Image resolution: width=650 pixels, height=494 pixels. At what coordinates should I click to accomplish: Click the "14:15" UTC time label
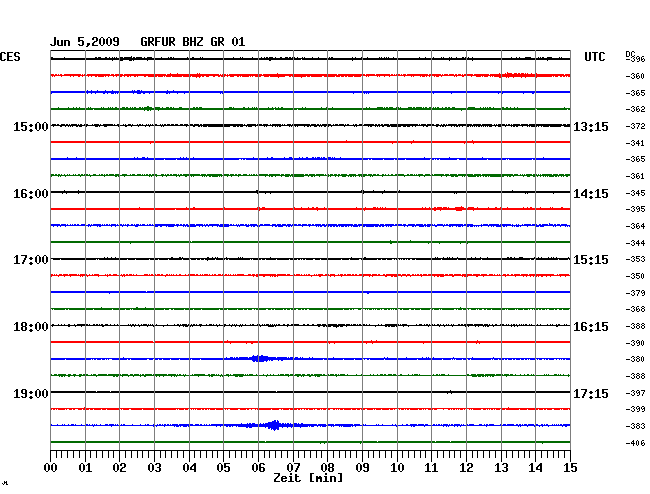591,194
